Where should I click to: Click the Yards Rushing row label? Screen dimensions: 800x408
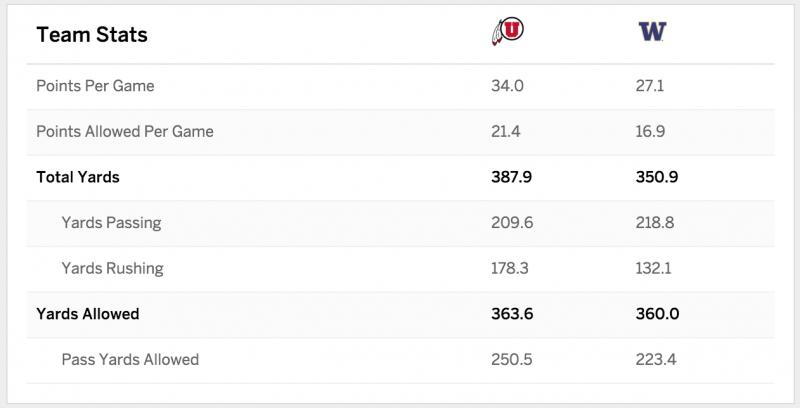coord(113,268)
